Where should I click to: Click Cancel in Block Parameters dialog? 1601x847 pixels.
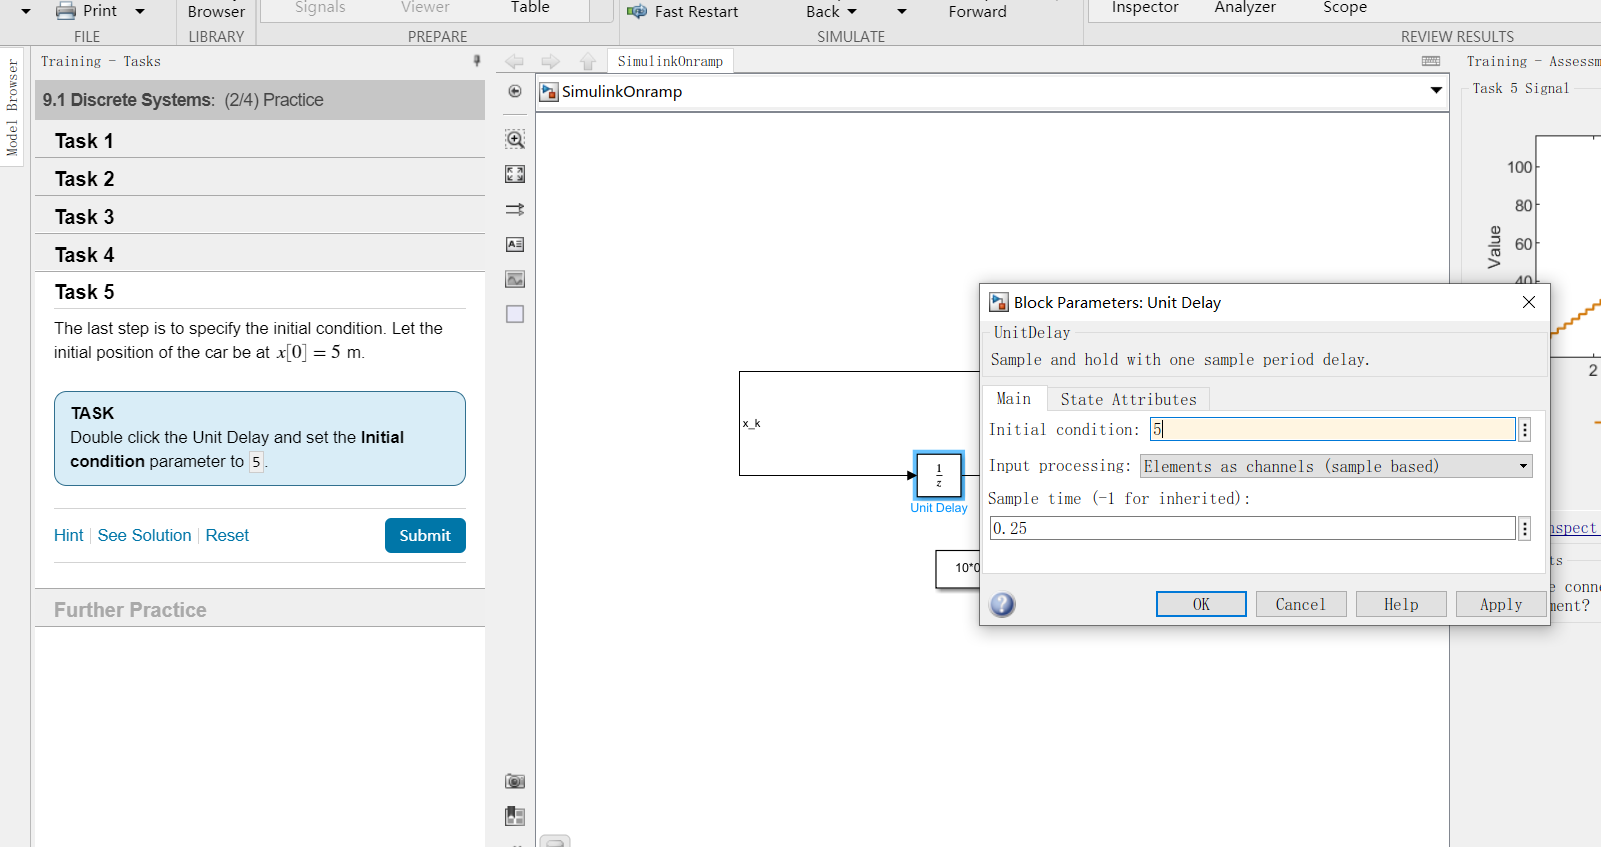click(x=1301, y=604)
